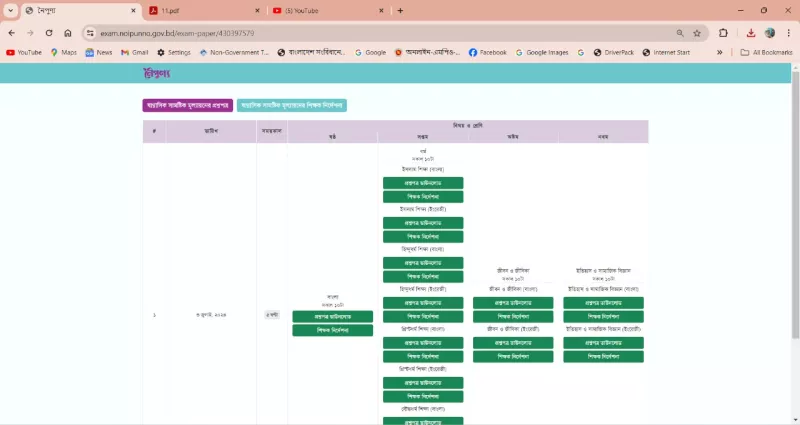Open the Maps bookmark
Image resolution: width=800 pixels, height=425 pixels.
64,52
